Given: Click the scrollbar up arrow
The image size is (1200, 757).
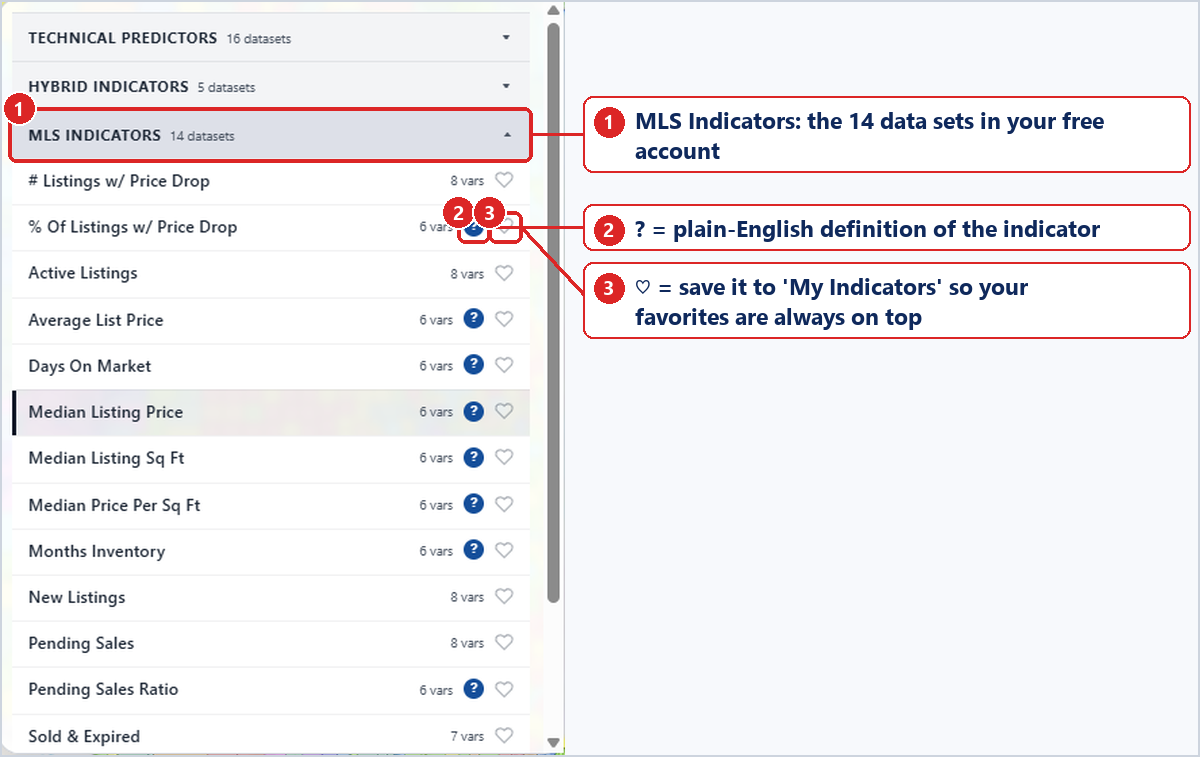Looking at the screenshot, I should pyautogui.click(x=554, y=11).
